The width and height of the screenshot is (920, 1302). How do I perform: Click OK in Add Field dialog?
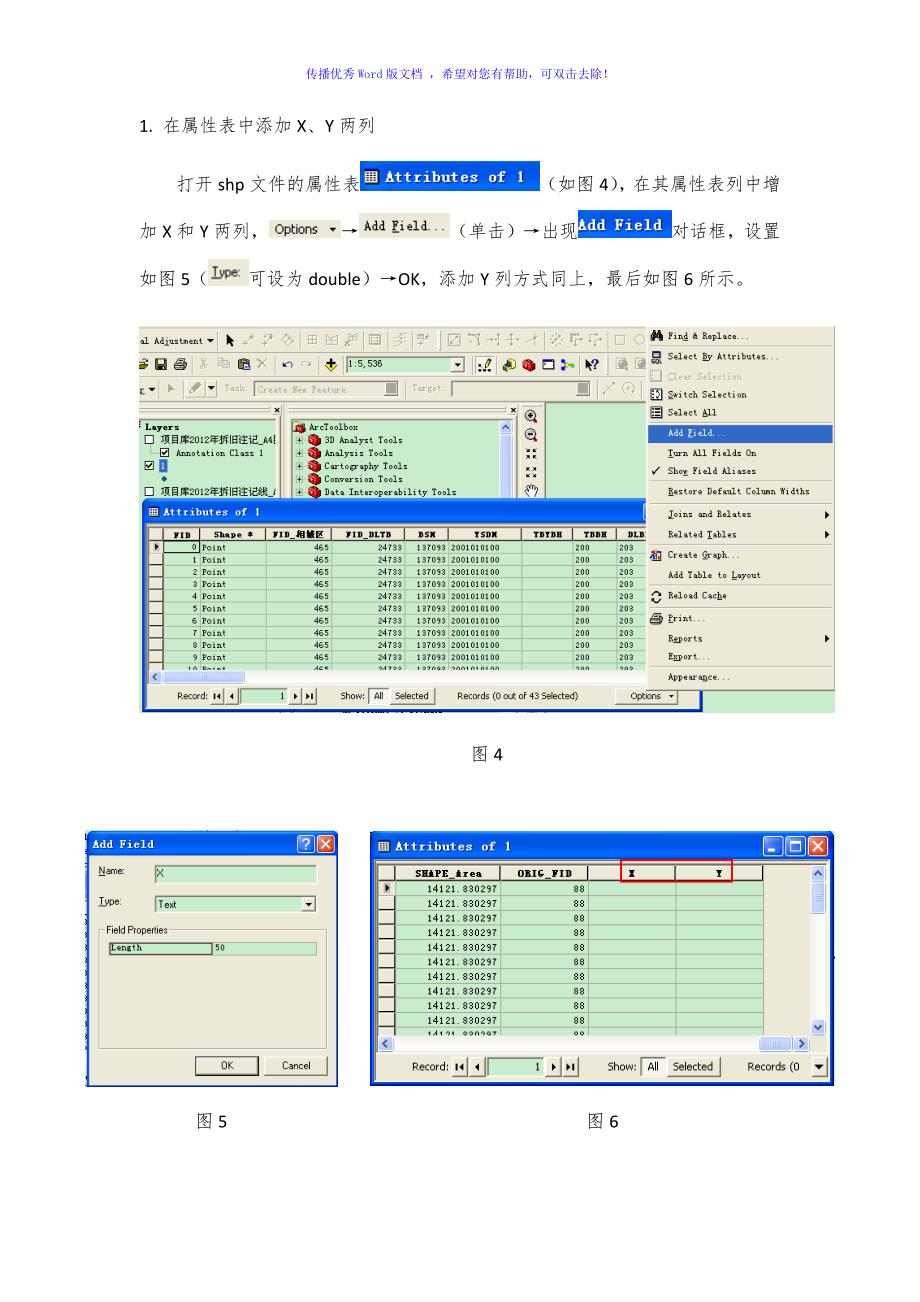(x=227, y=1065)
